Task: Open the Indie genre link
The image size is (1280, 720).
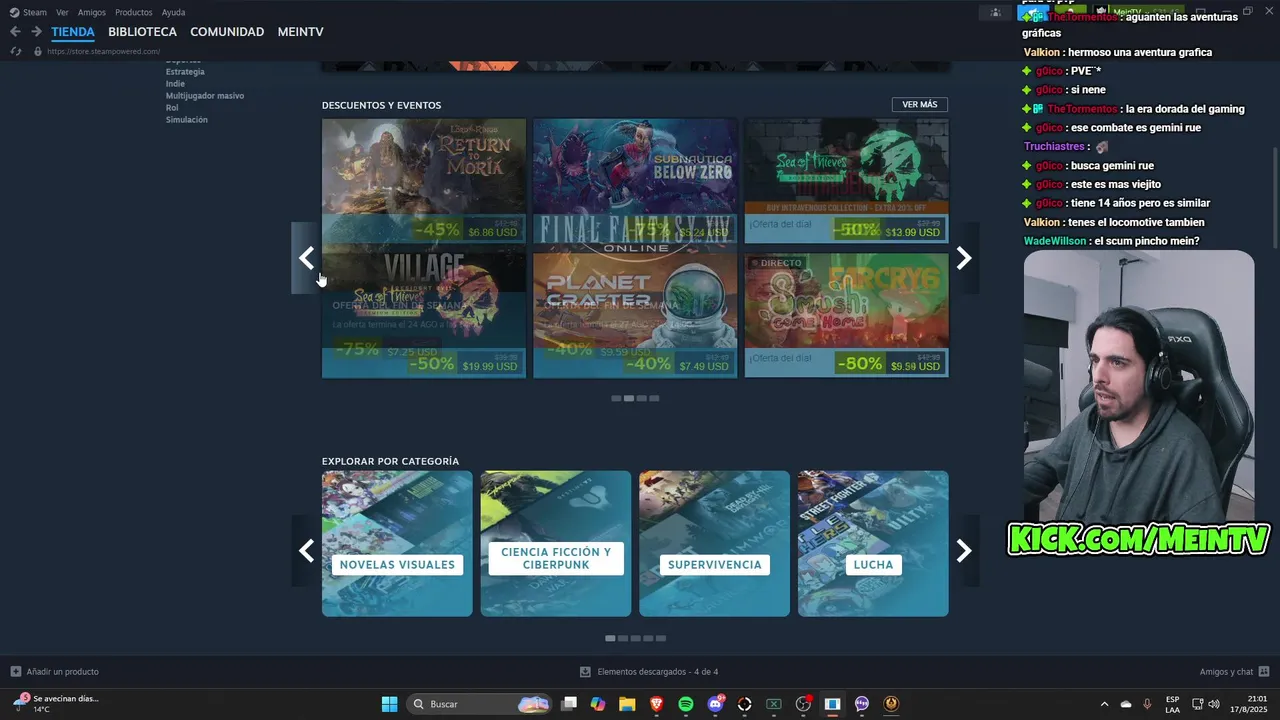Action: tap(175, 84)
